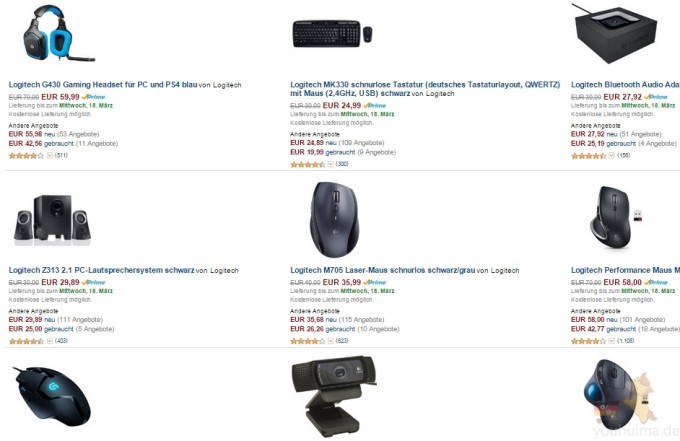Open the blue G430 gaming headset image
Screen dimensions: 680x441
(x=59, y=33)
